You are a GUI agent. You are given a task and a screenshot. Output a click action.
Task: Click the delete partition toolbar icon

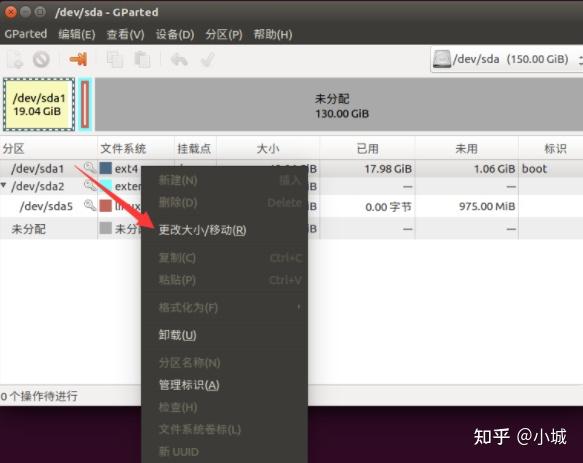[x=41, y=60]
